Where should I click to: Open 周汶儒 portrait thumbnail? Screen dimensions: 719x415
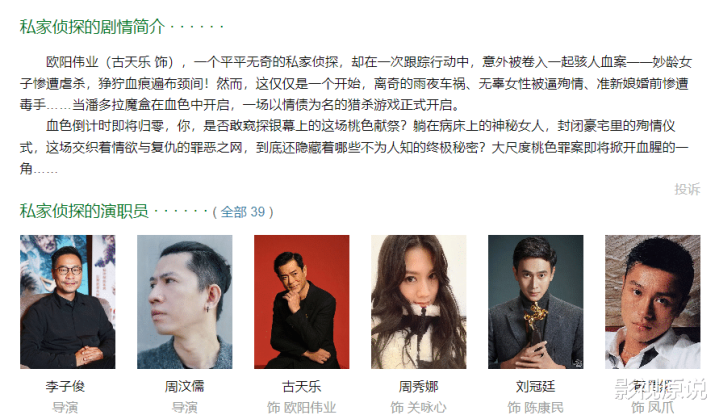tap(184, 302)
